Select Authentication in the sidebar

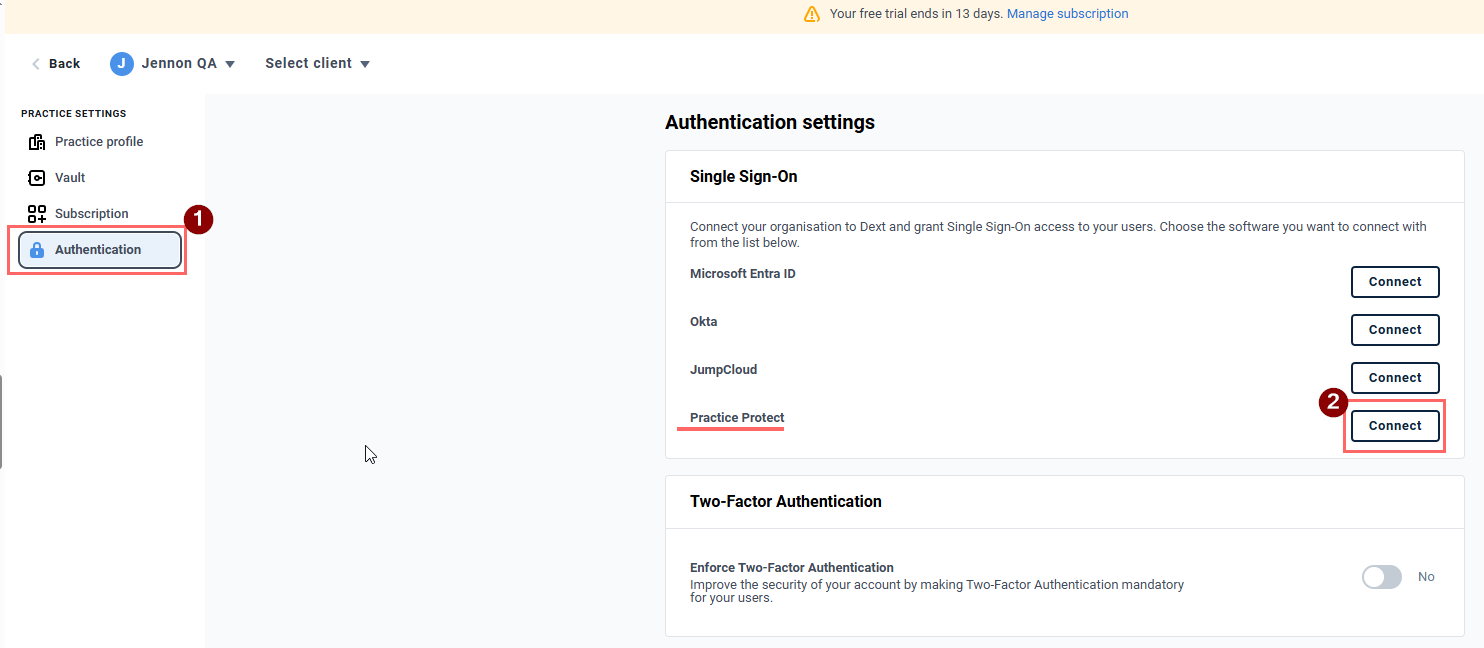click(x=98, y=250)
